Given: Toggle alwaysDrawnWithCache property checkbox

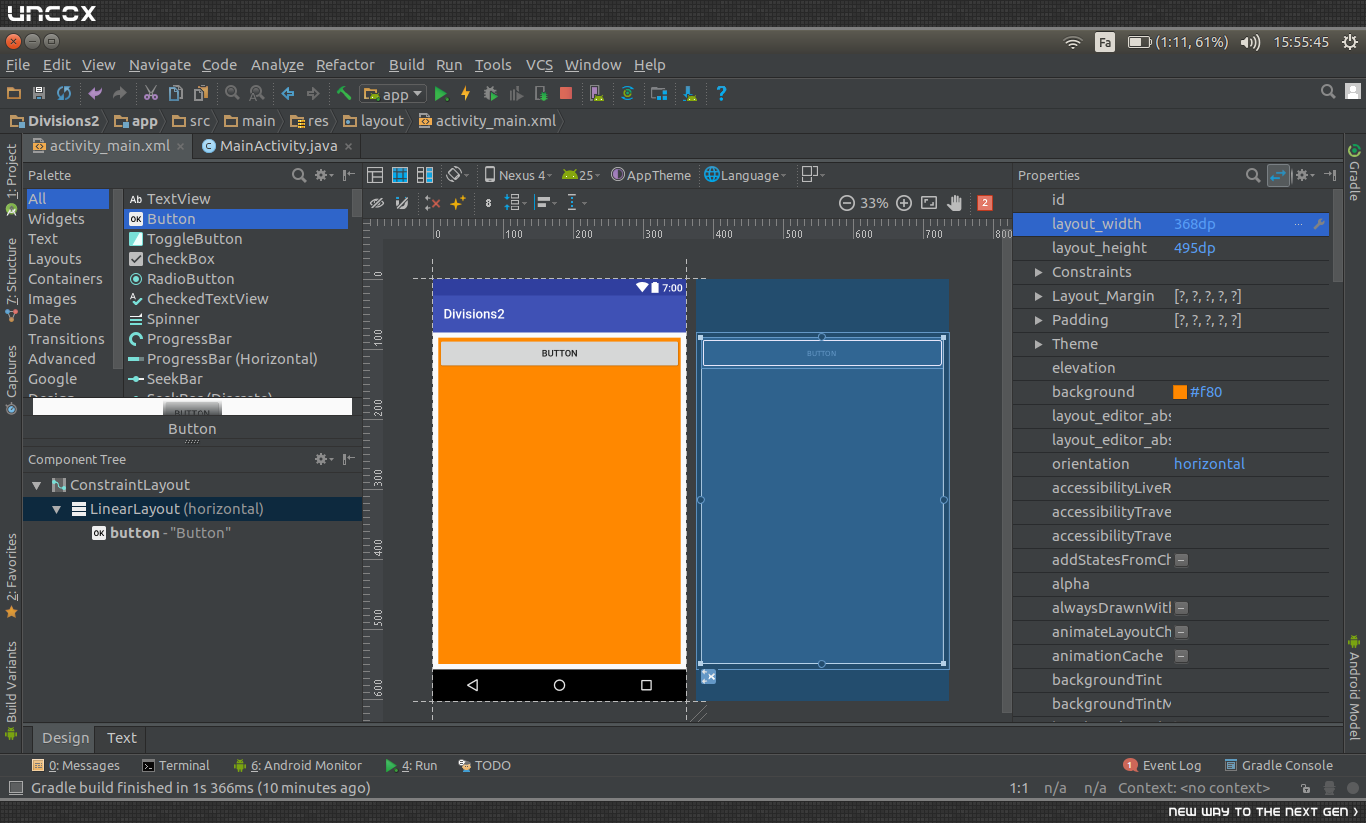Looking at the screenshot, I should click(1181, 608).
